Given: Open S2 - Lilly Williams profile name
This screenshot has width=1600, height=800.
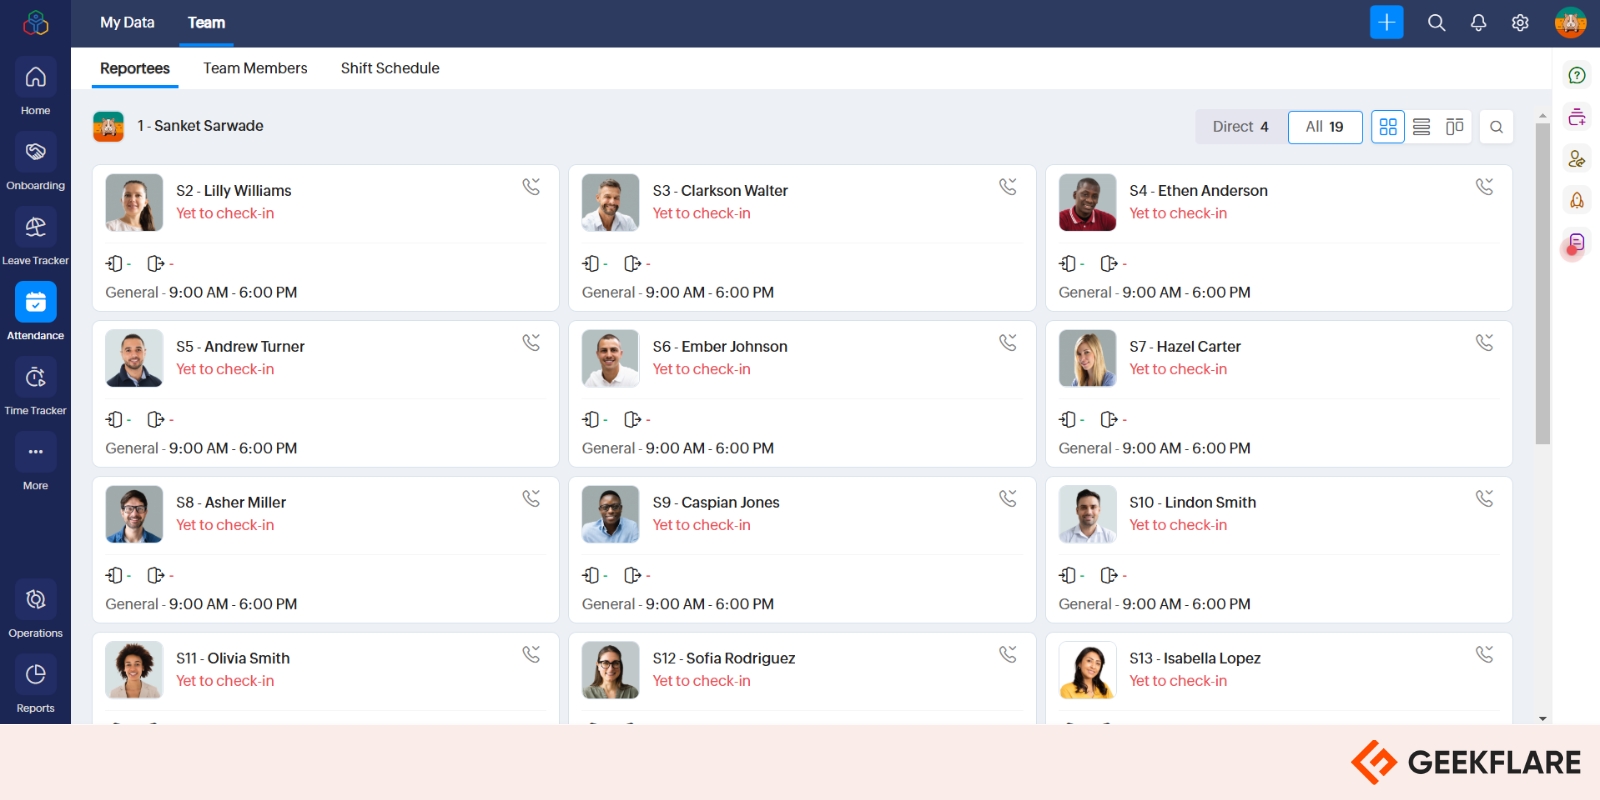Looking at the screenshot, I should click(234, 191).
